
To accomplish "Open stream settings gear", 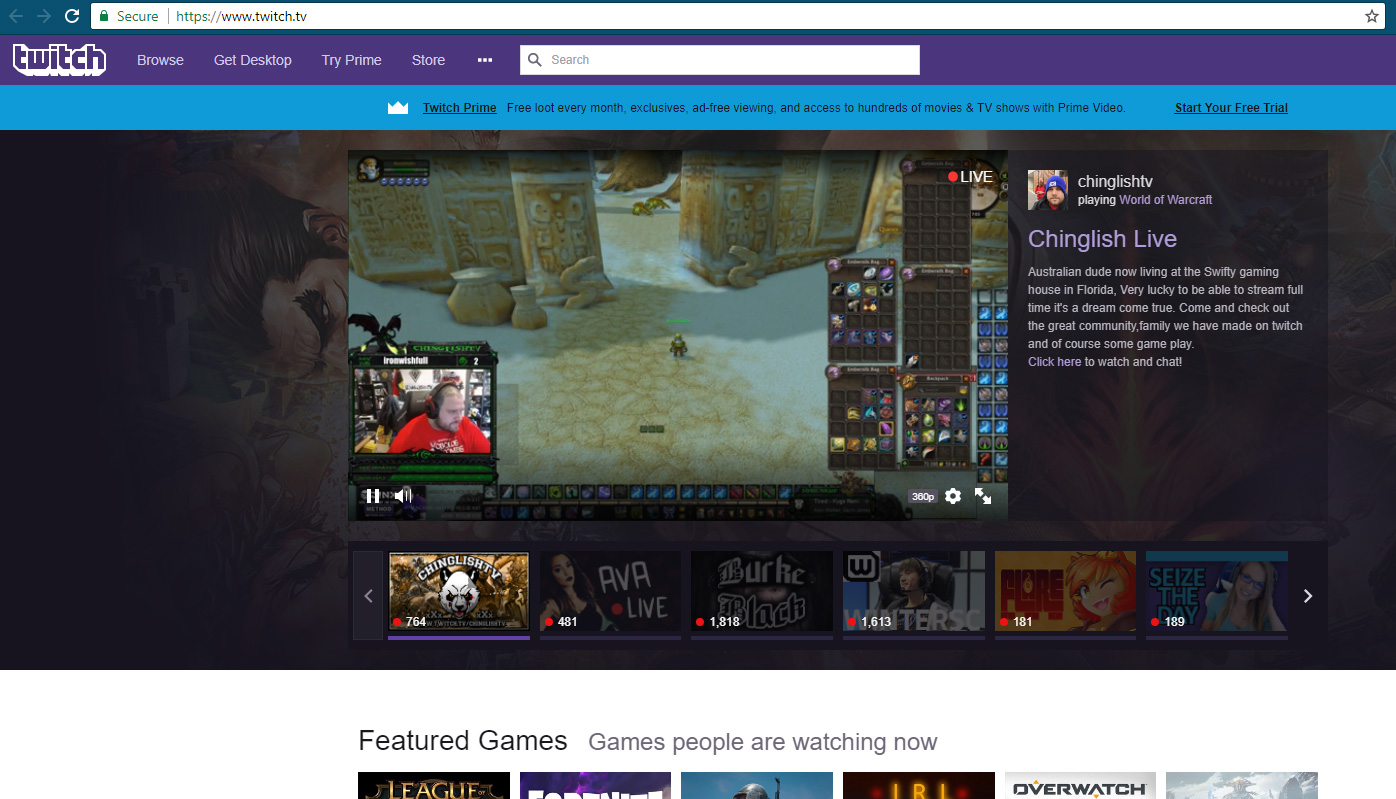I will (953, 496).
